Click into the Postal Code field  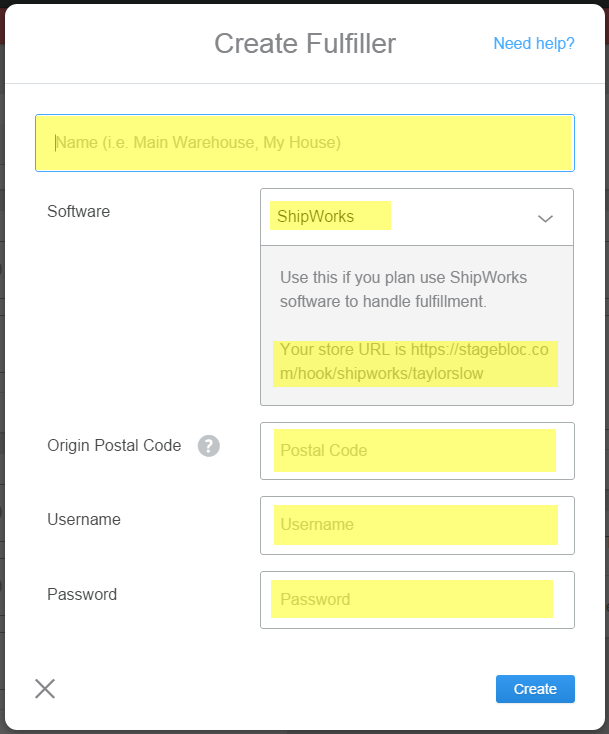[x=417, y=451]
